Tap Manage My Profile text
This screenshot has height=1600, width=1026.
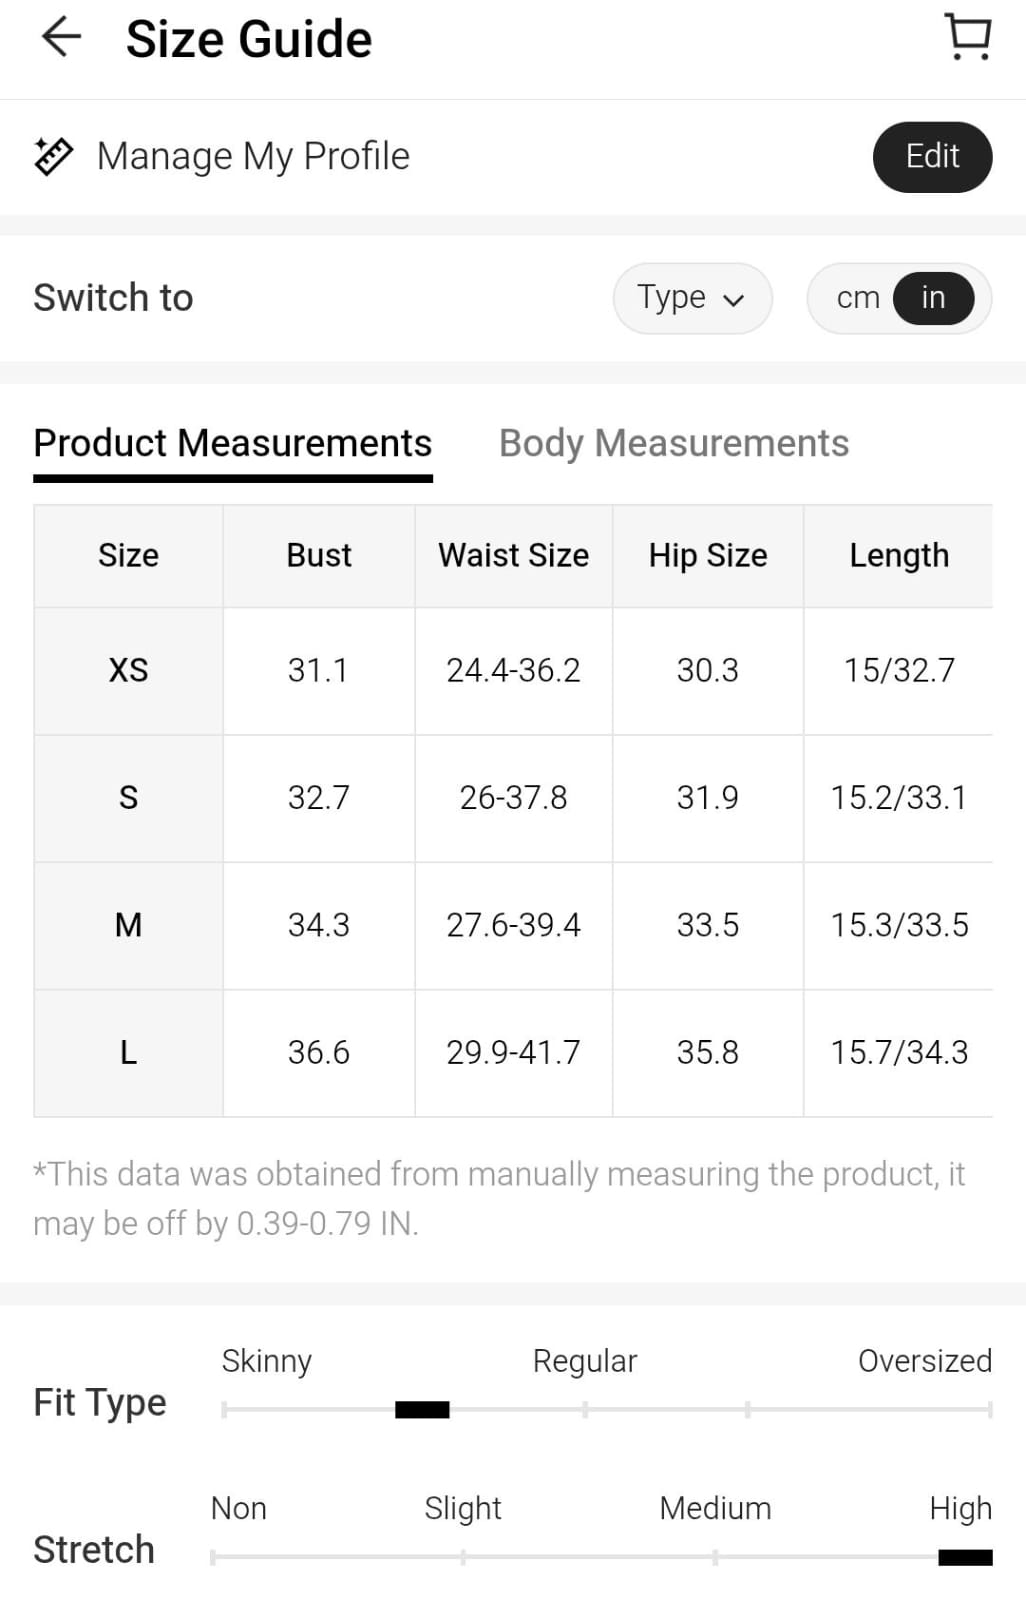[x=253, y=157]
